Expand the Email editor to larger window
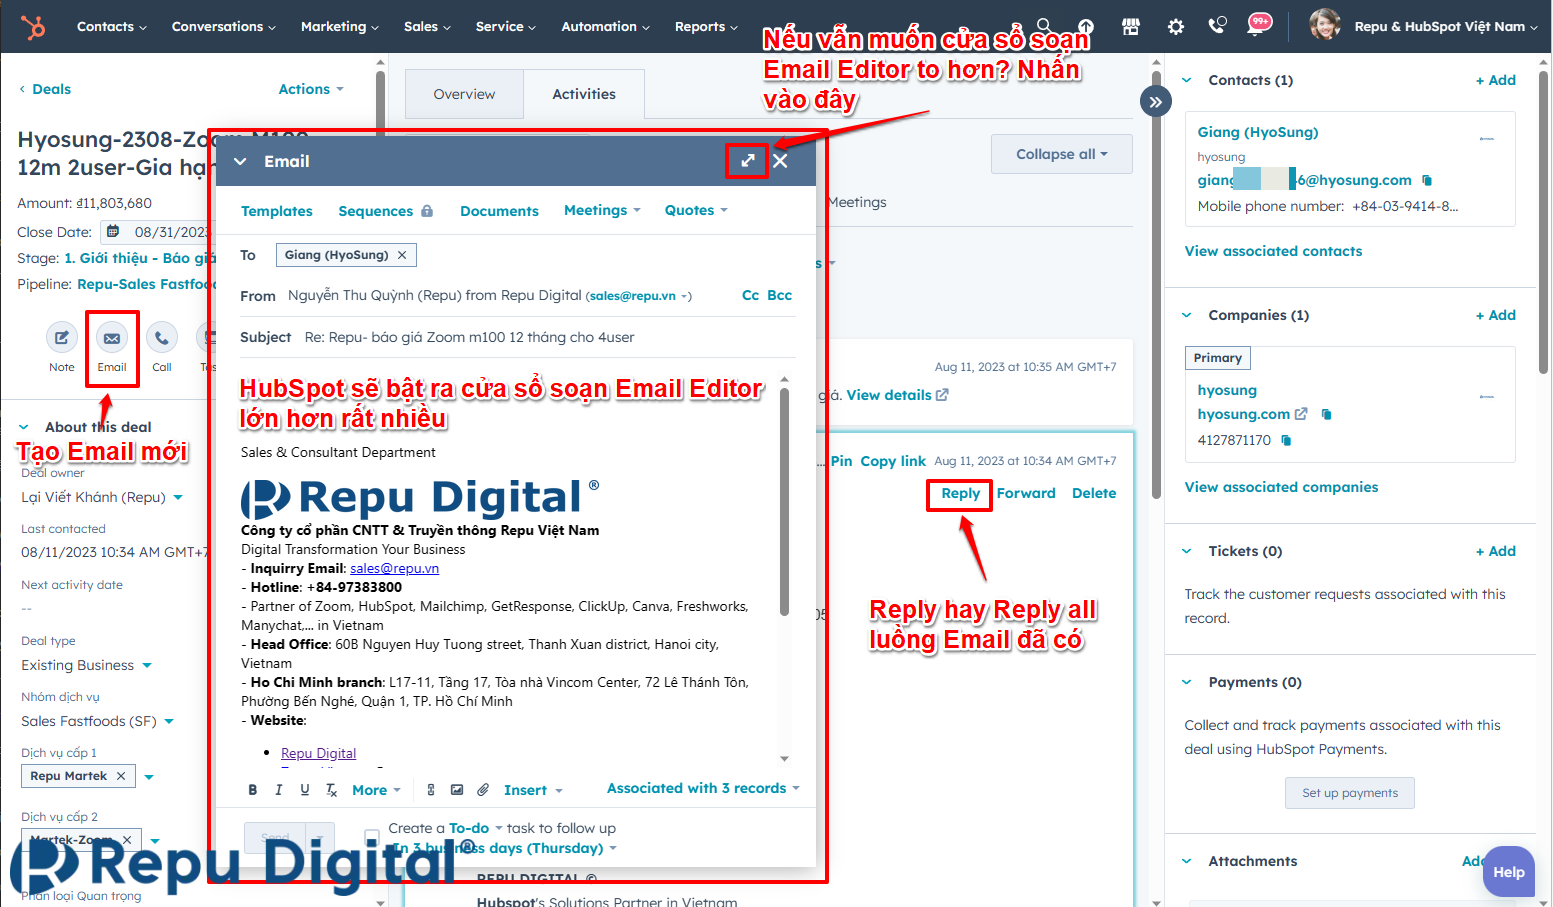The width and height of the screenshot is (1553, 907). point(747,161)
